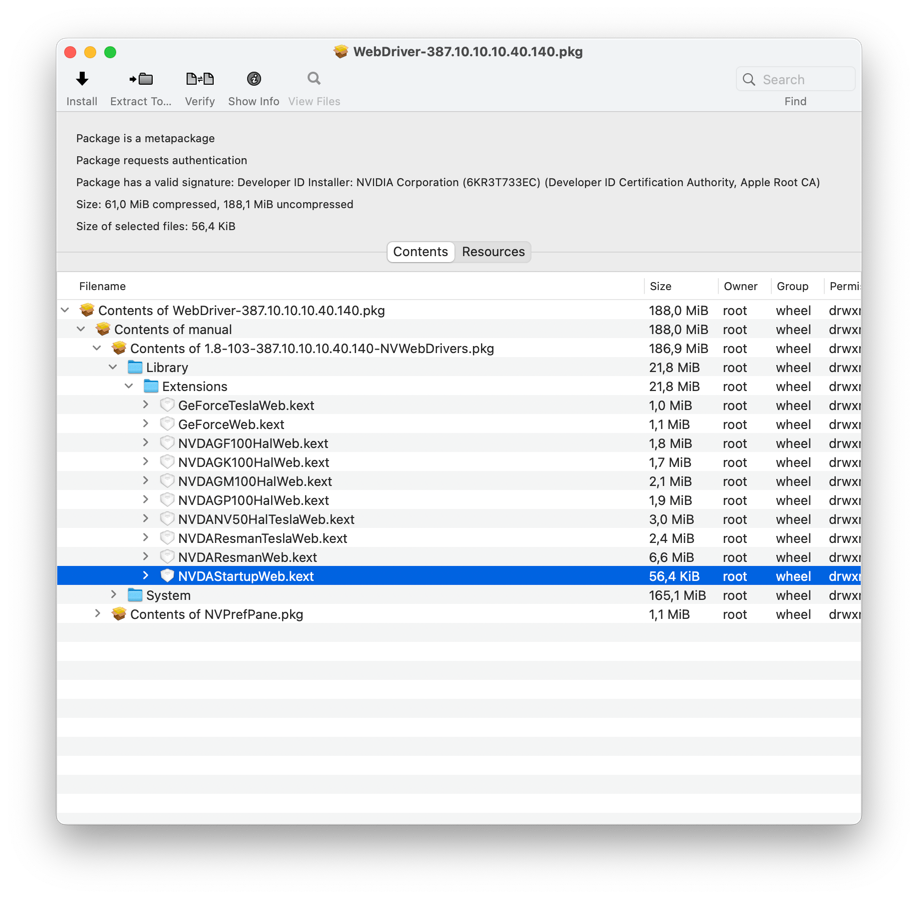The height and width of the screenshot is (899, 918).
Task: Click the kext icon of NVDAGK100HalWeb.kext
Action: [167, 462]
